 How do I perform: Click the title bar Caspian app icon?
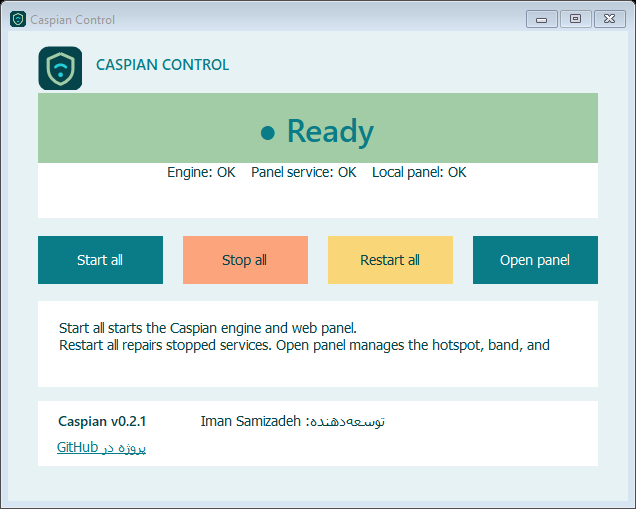(18, 19)
